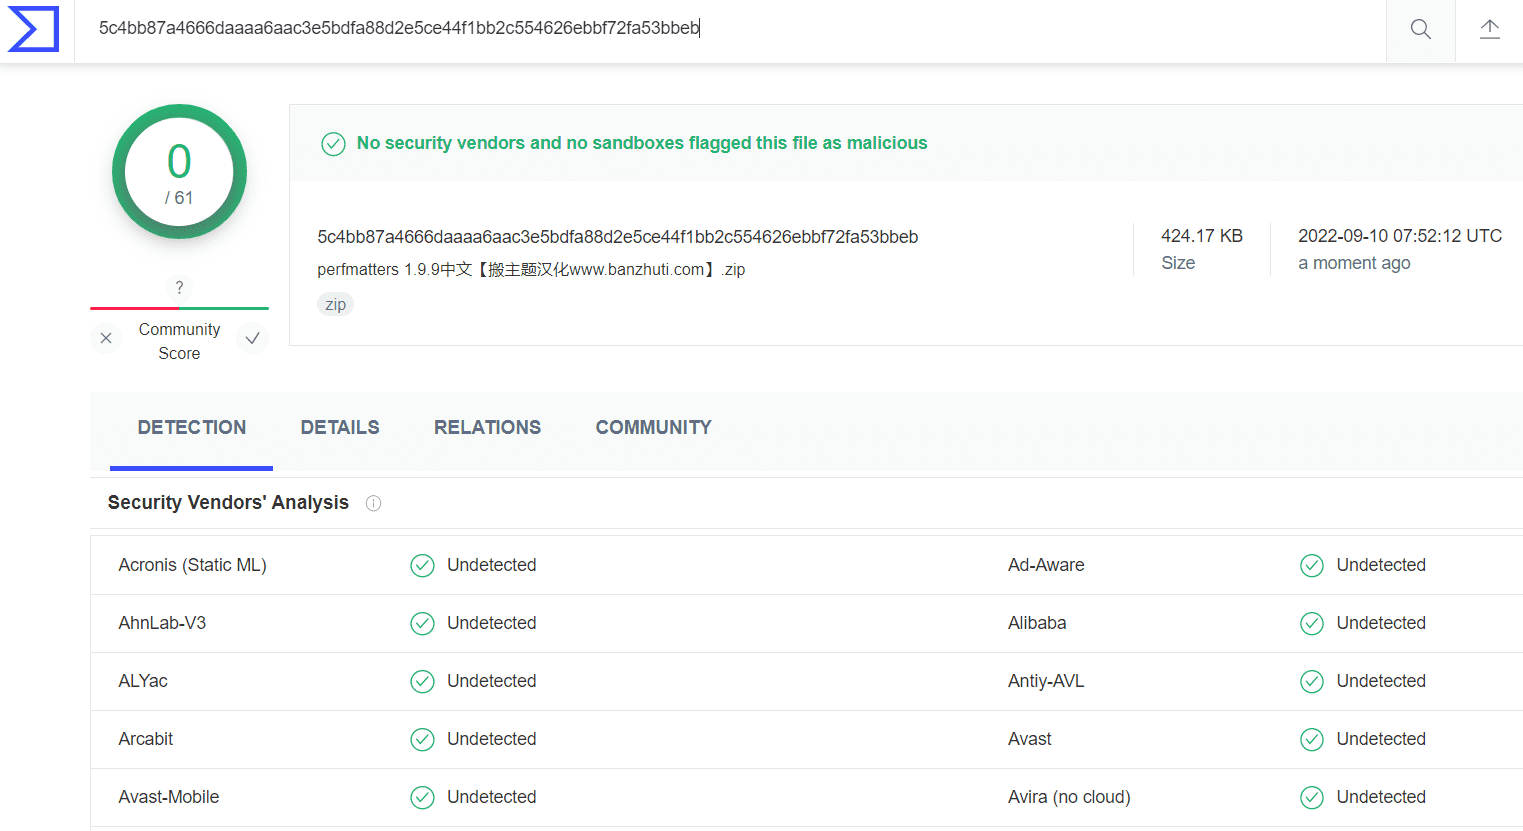Open the community score question mark
This screenshot has height=831, width=1523.
pyautogui.click(x=179, y=288)
